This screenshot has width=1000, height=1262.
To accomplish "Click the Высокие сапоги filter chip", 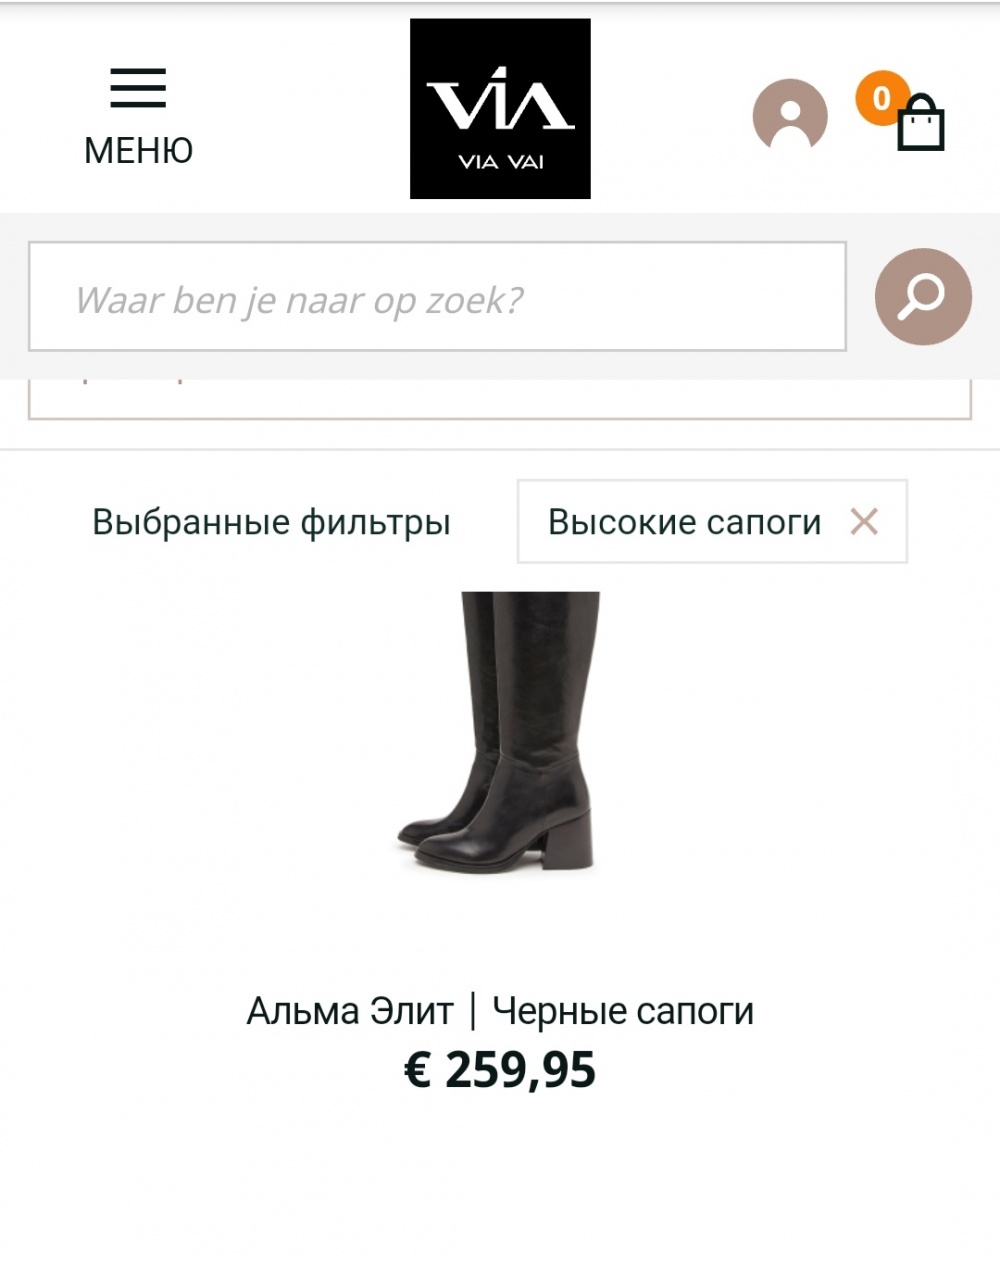I will pyautogui.click(x=712, y=521).
